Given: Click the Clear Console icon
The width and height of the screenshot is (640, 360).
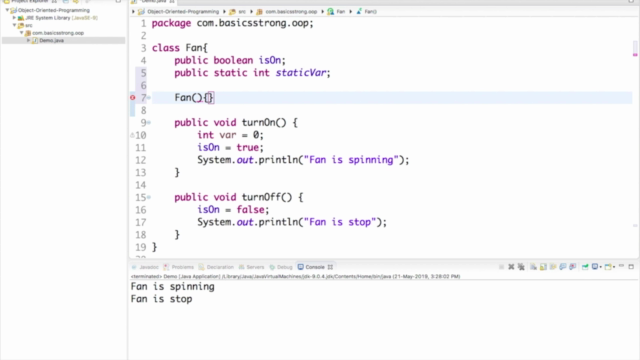Looking at the screenshot, I should click(533, 267).
